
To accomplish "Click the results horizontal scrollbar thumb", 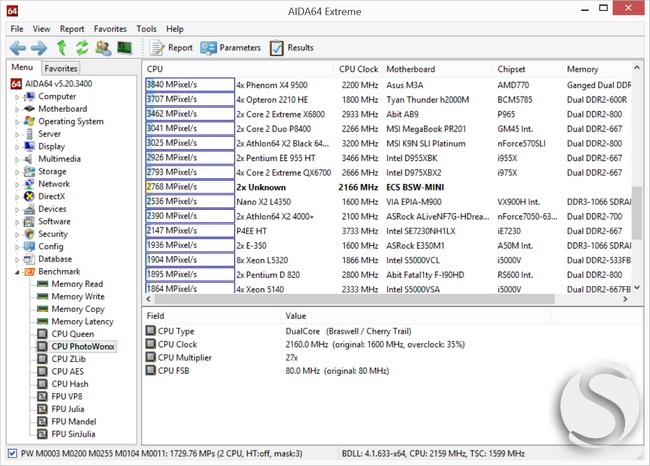I will tap(354, 299).
